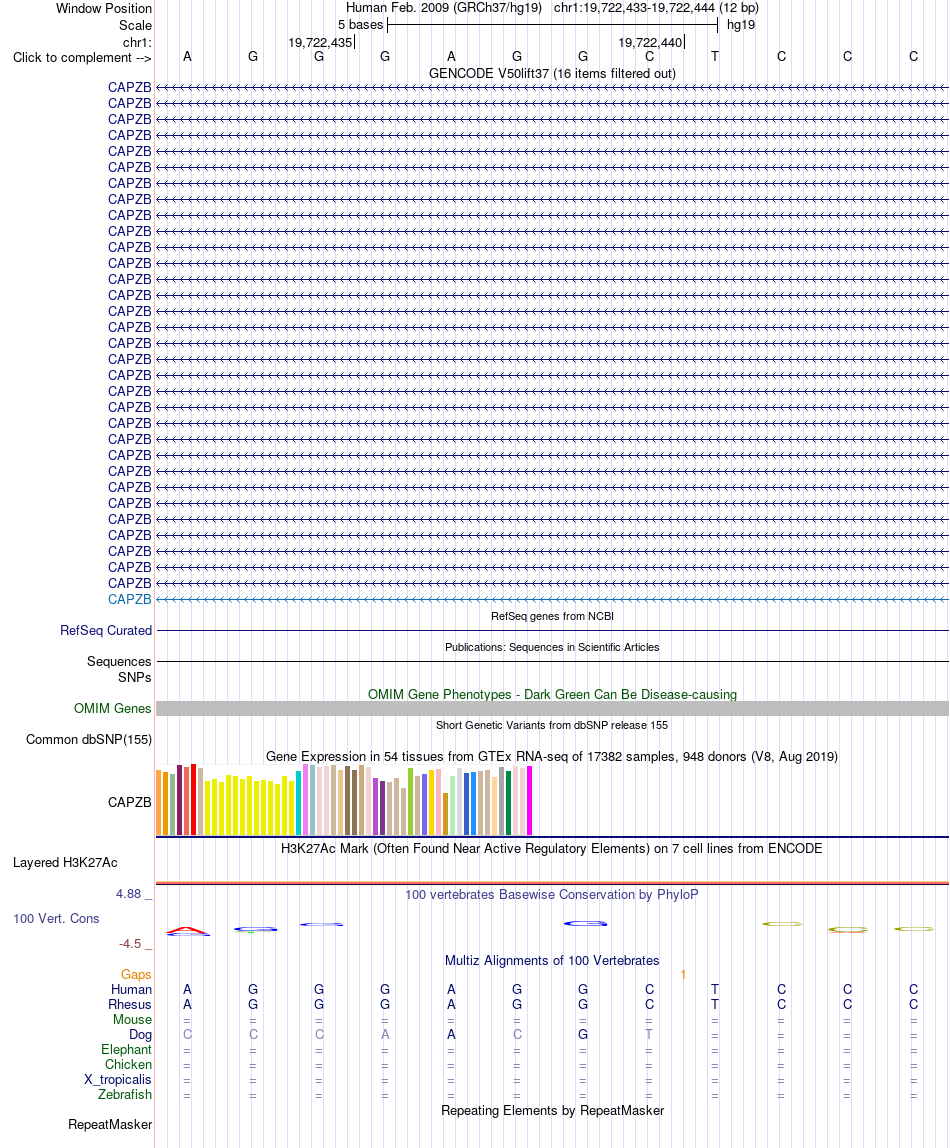The width and height of the screenshot is (950, 1148).
Task: Click the '5 bases' scale bar label
Action: (360, 24)
